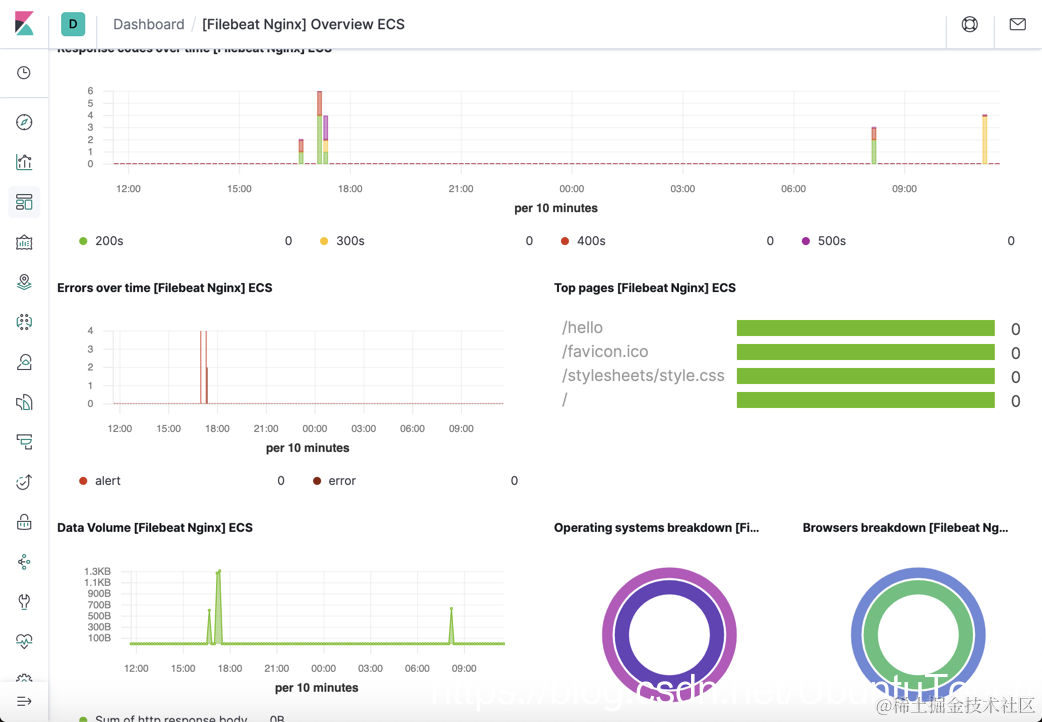1042x722 pixels.
Task: Click the 500s purple legend dot
Action: [806, 241]
